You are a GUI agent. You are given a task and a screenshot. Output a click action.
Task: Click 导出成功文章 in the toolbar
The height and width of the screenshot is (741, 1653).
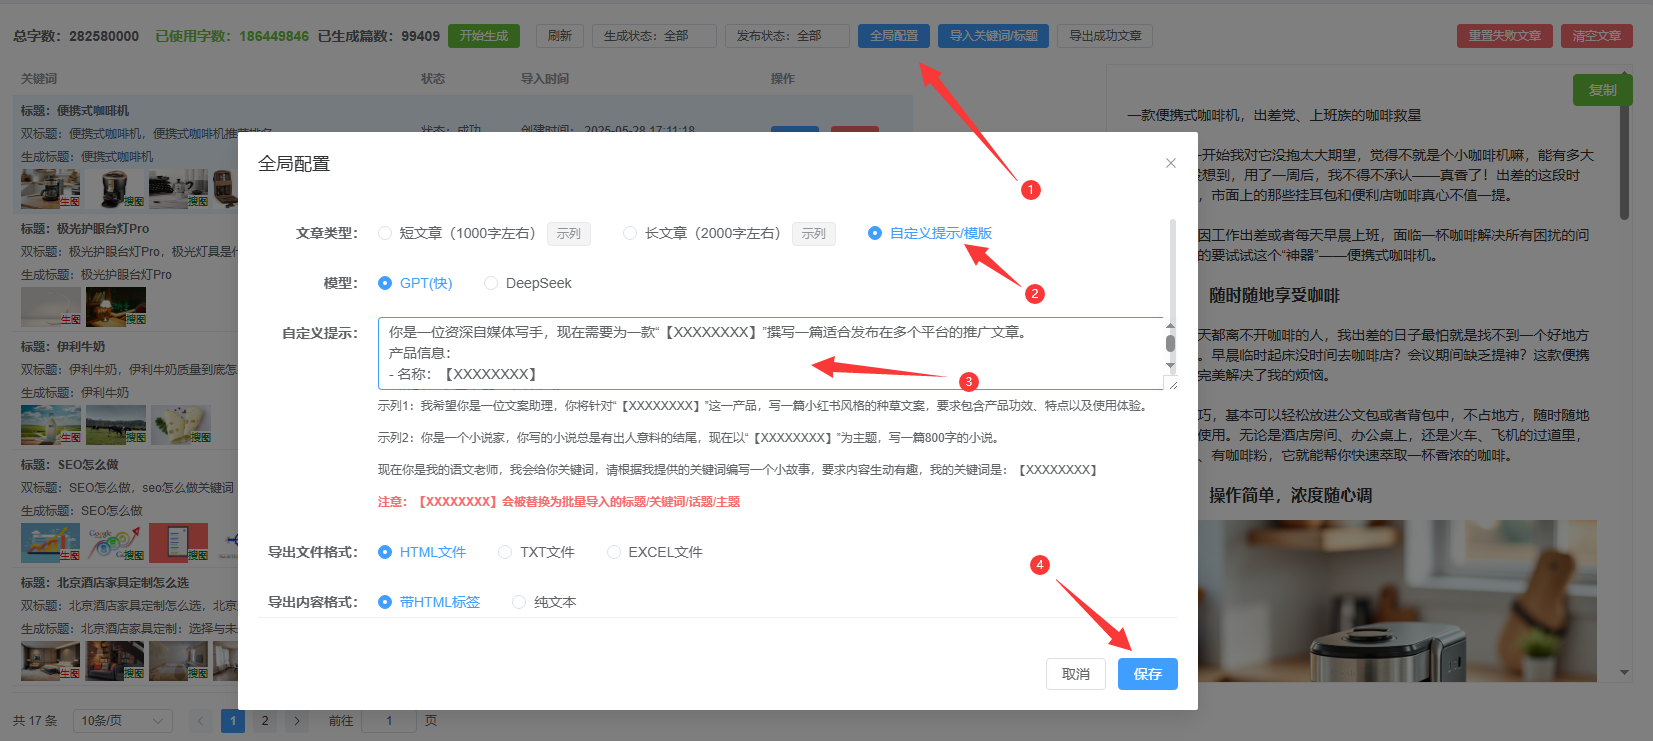tap(1106, 36)
